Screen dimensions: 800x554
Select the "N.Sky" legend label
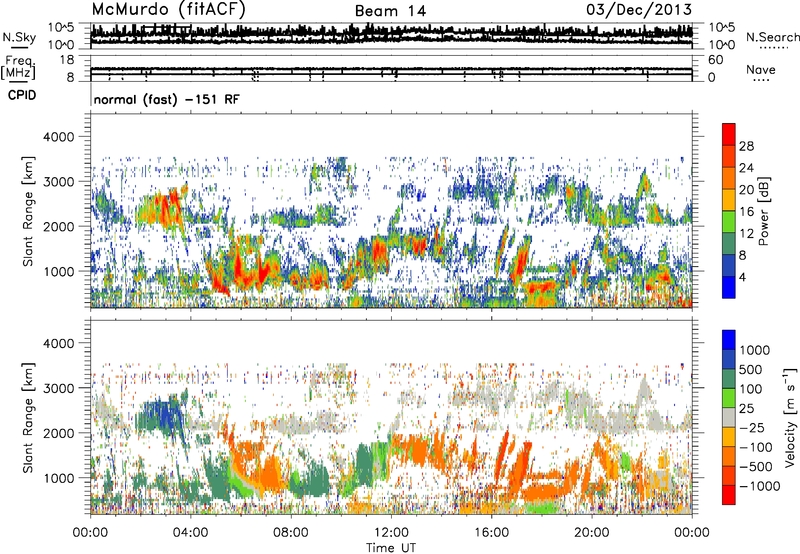click(x=19, y=37)
